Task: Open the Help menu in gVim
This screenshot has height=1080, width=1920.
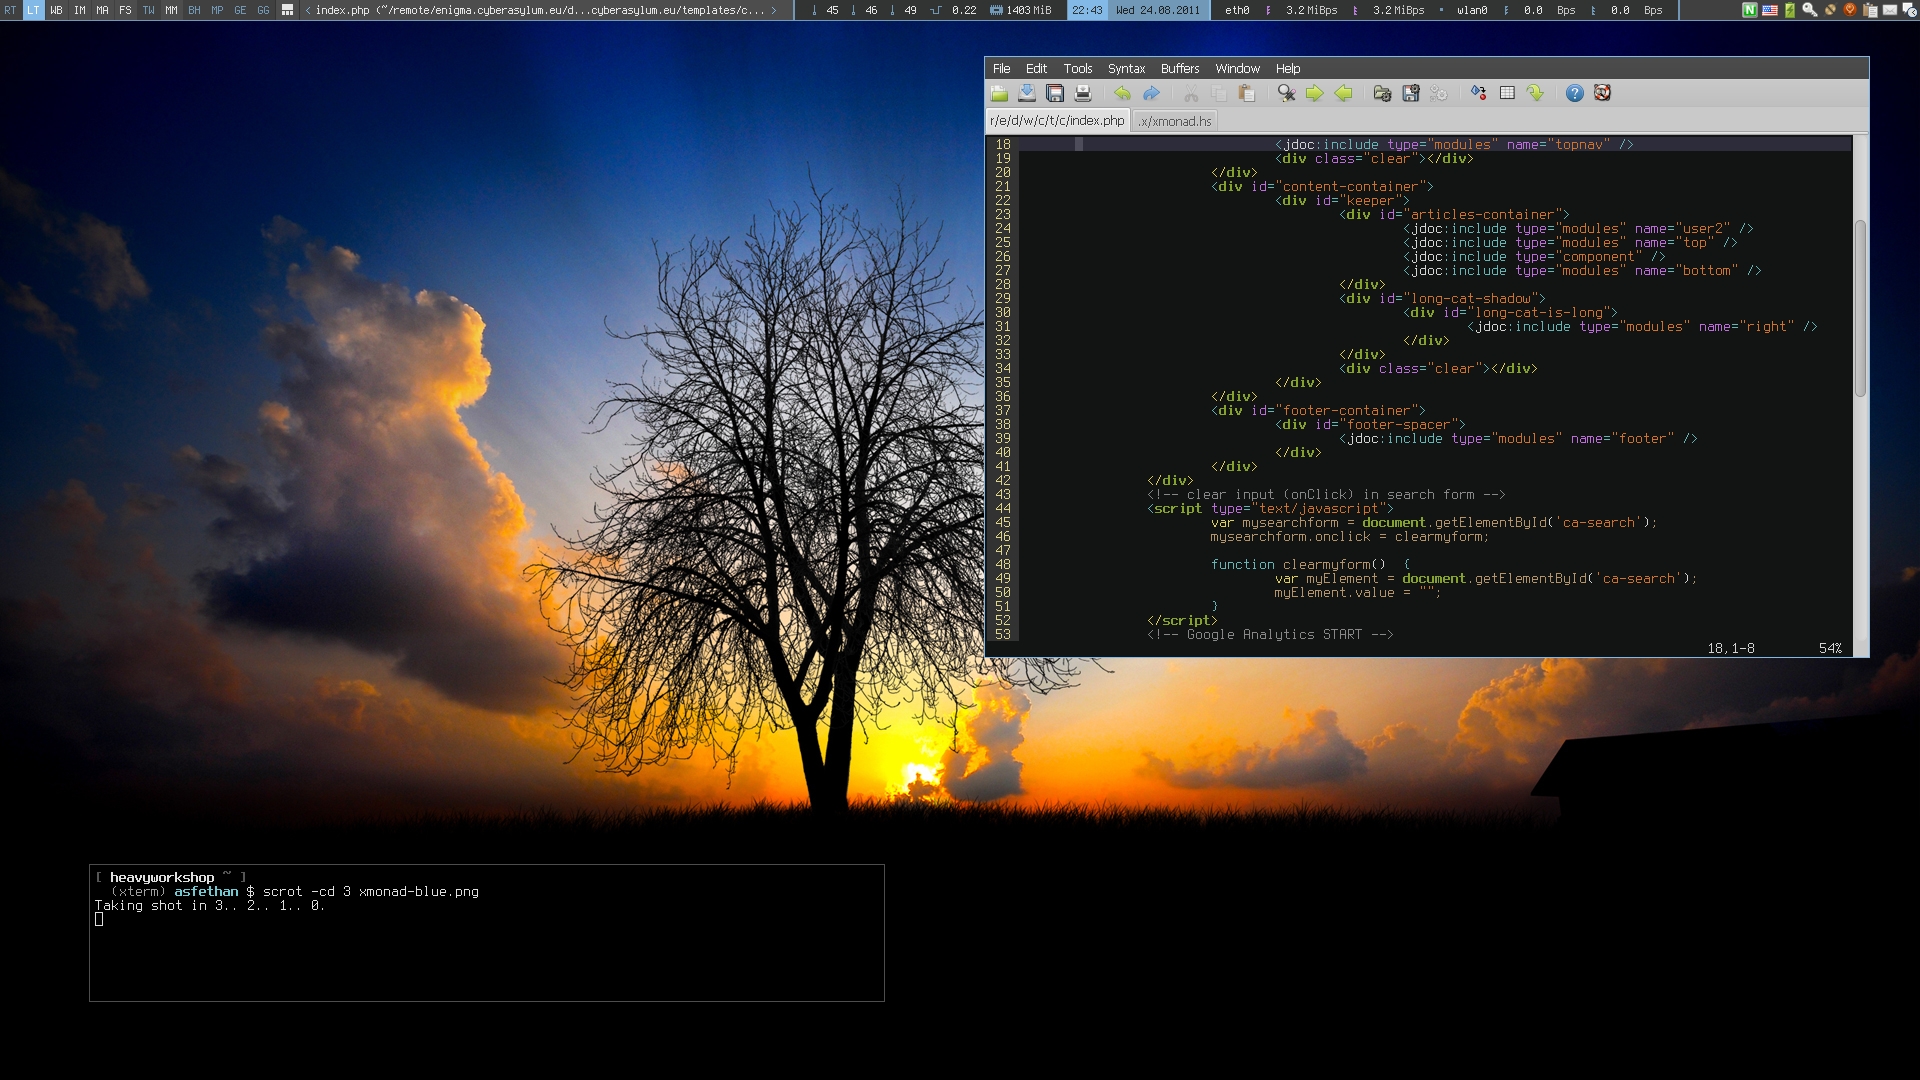Action: tap(1288, 69)
